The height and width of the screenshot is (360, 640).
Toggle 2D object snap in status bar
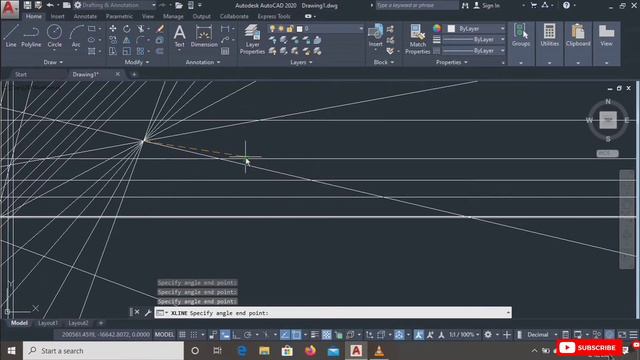(x=296, y=335)
